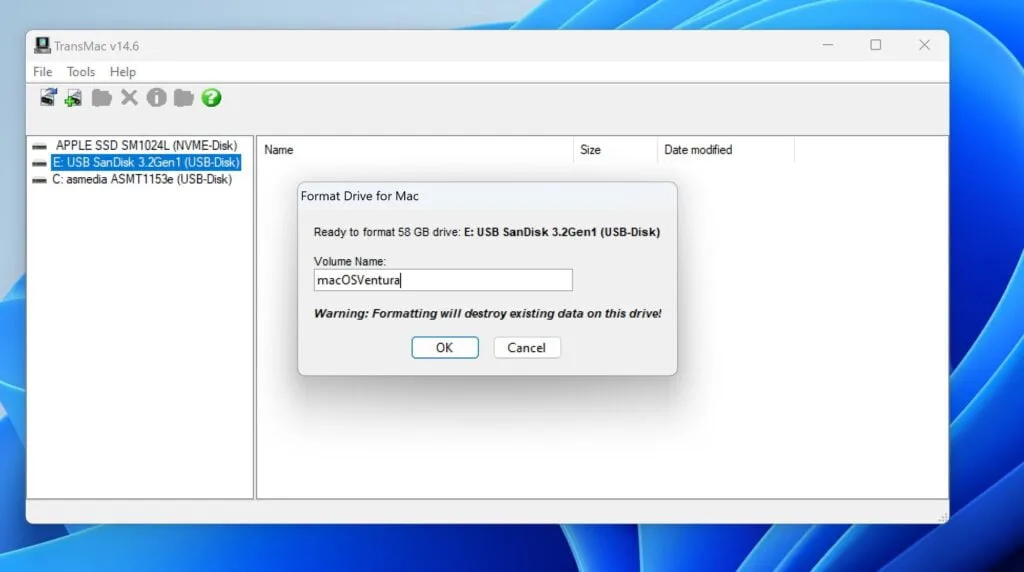Viewport: 1024px width, 572px height.
Task: Cancel the Format Drive for Mac dialog
Action: [x=526, y=347]
